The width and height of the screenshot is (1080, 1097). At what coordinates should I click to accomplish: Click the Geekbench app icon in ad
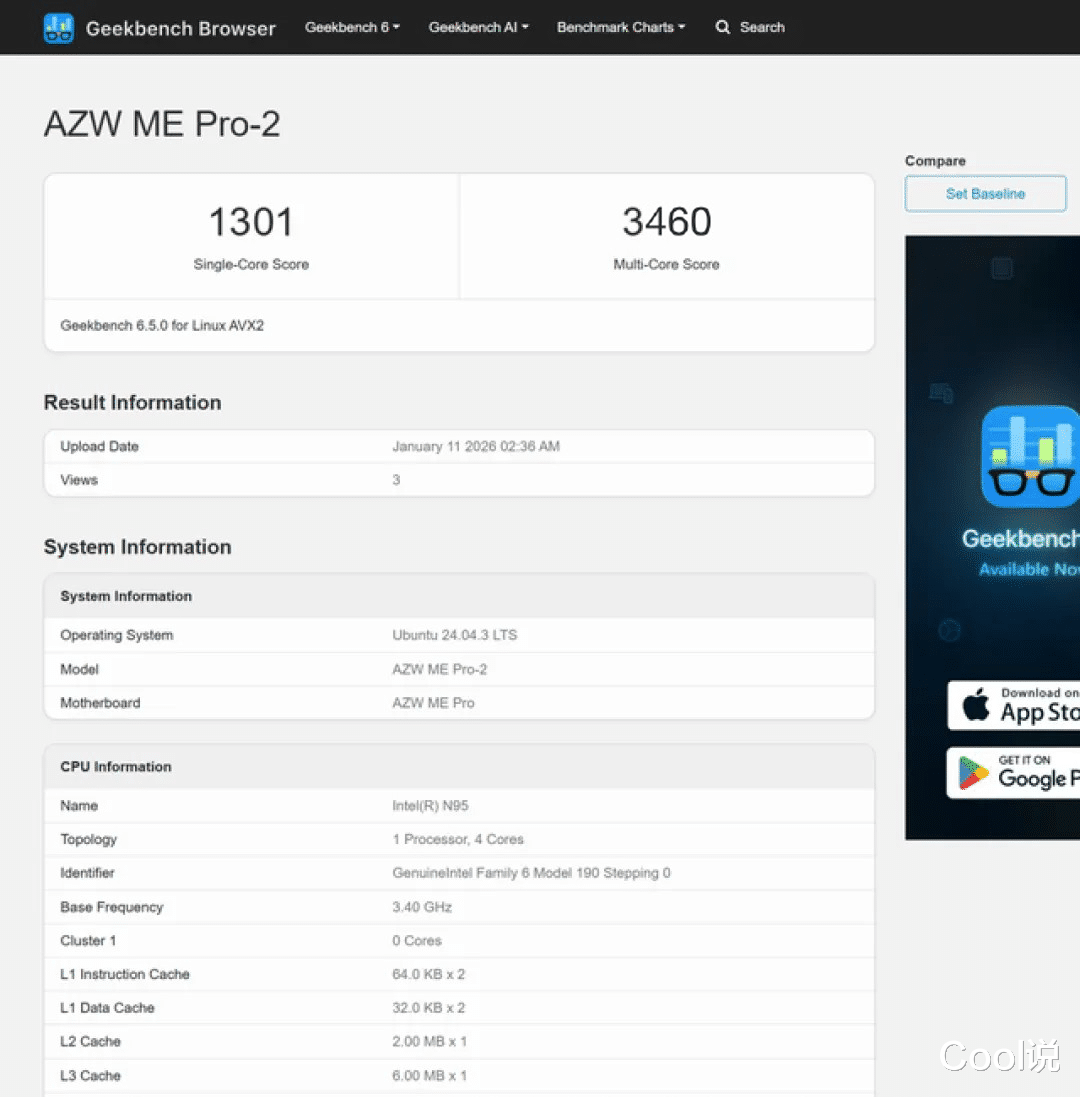point(1030,456)
